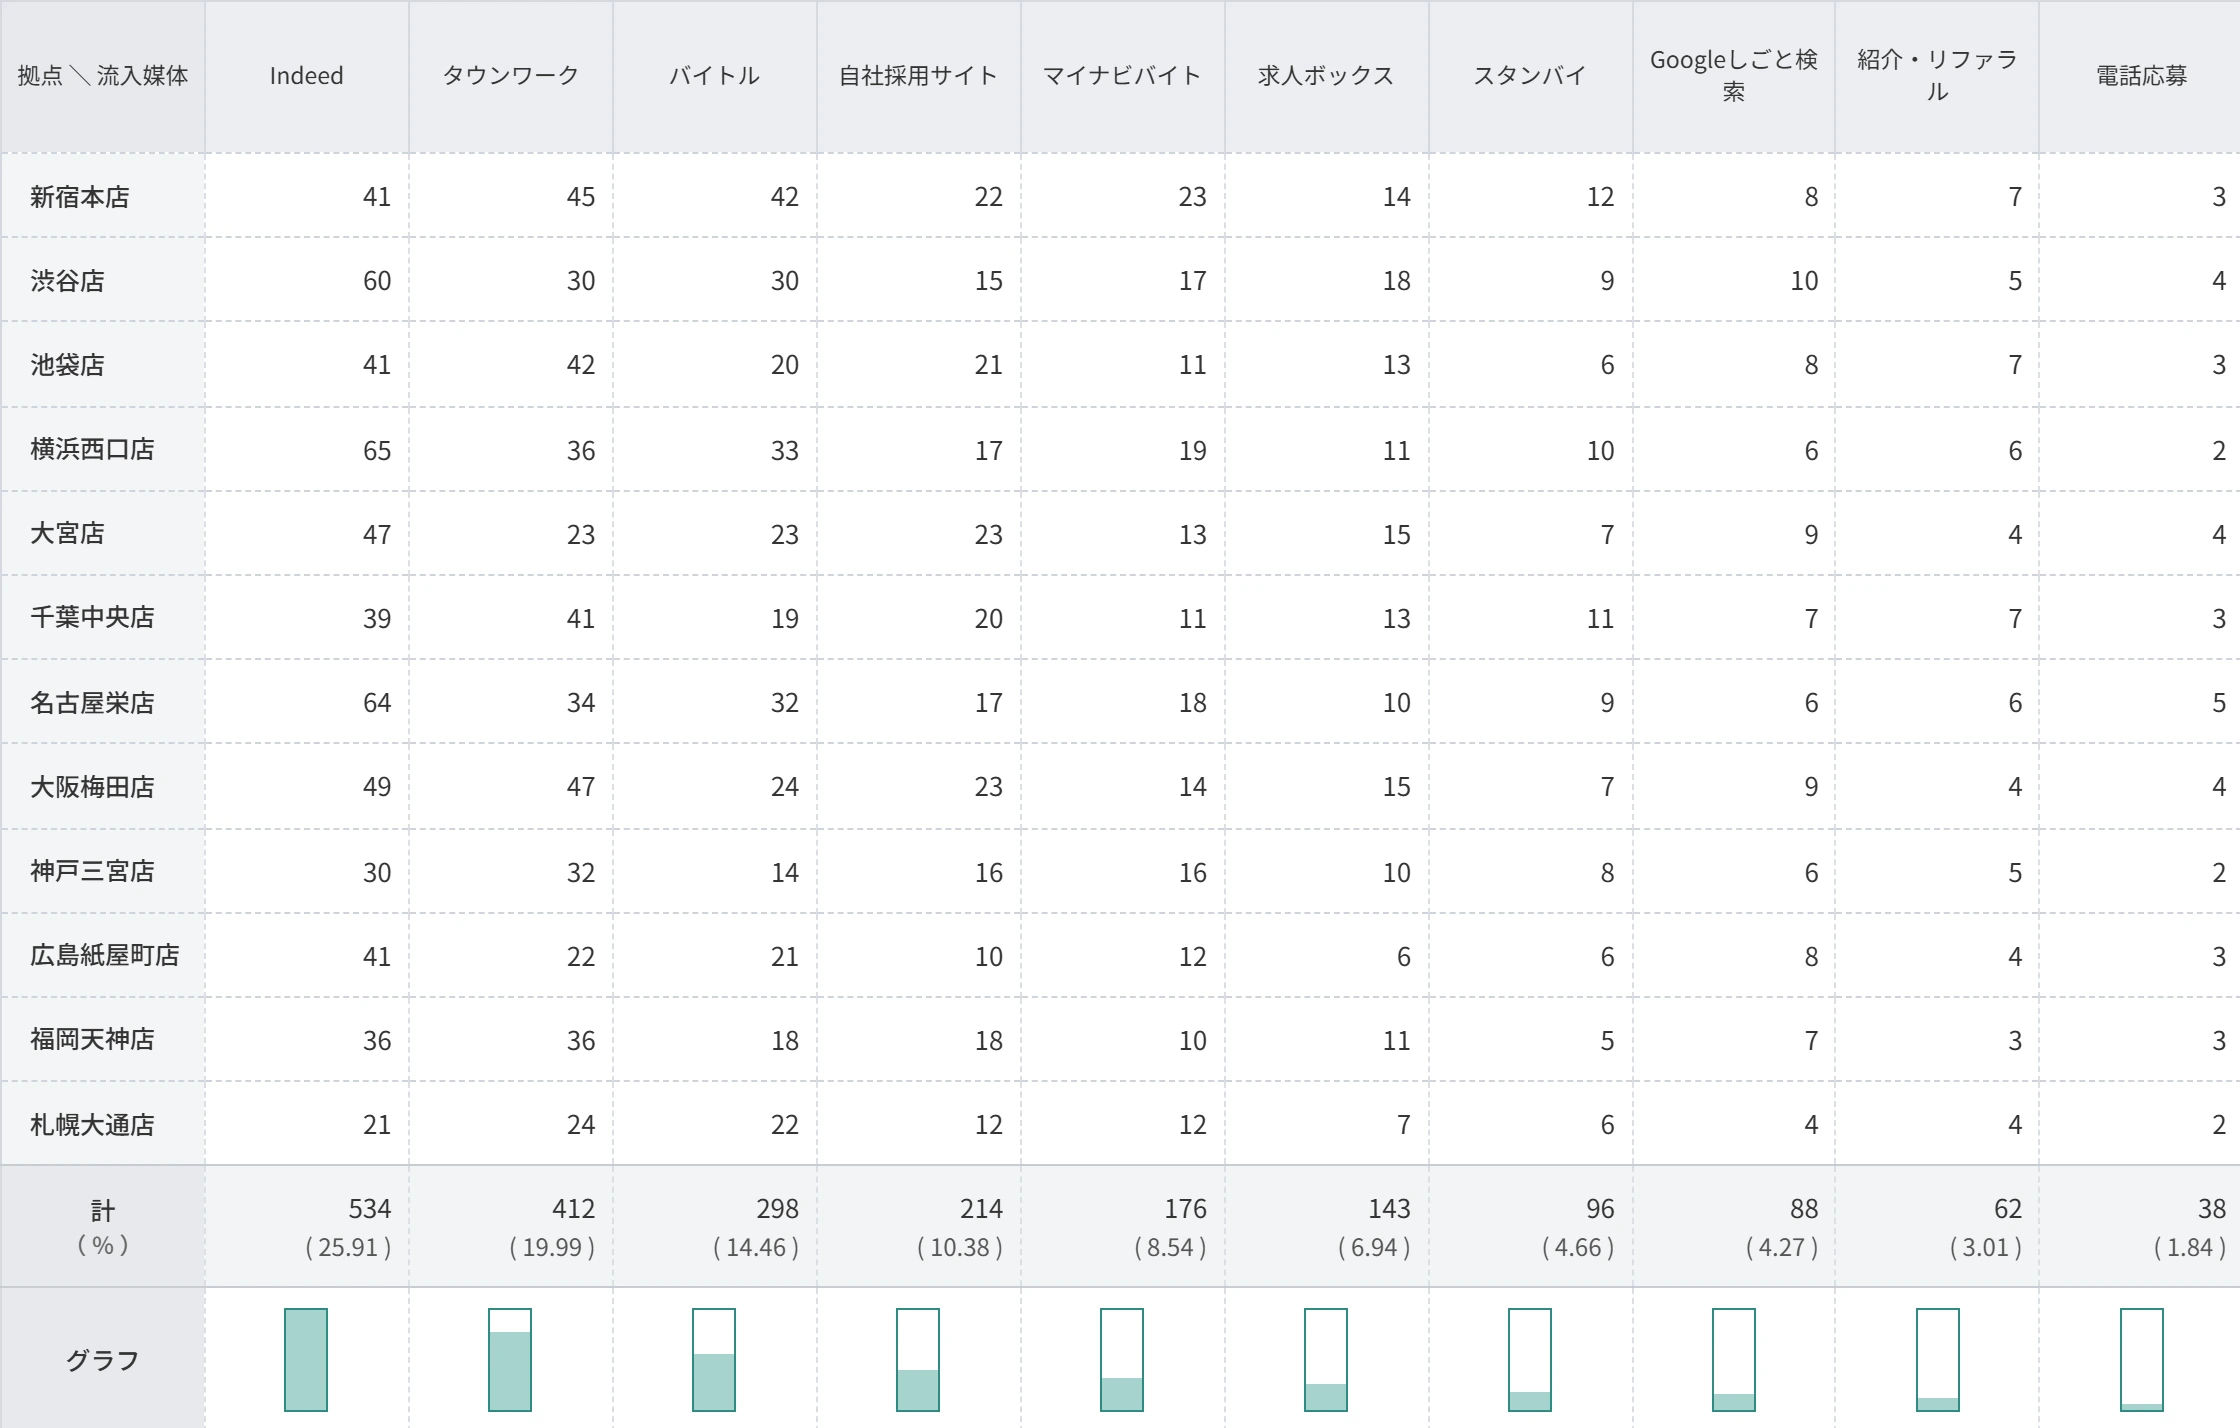2240x1428 pixels.
Task: Click the 電話応募 bar graph
Action: click(x=2142, y=1360)
